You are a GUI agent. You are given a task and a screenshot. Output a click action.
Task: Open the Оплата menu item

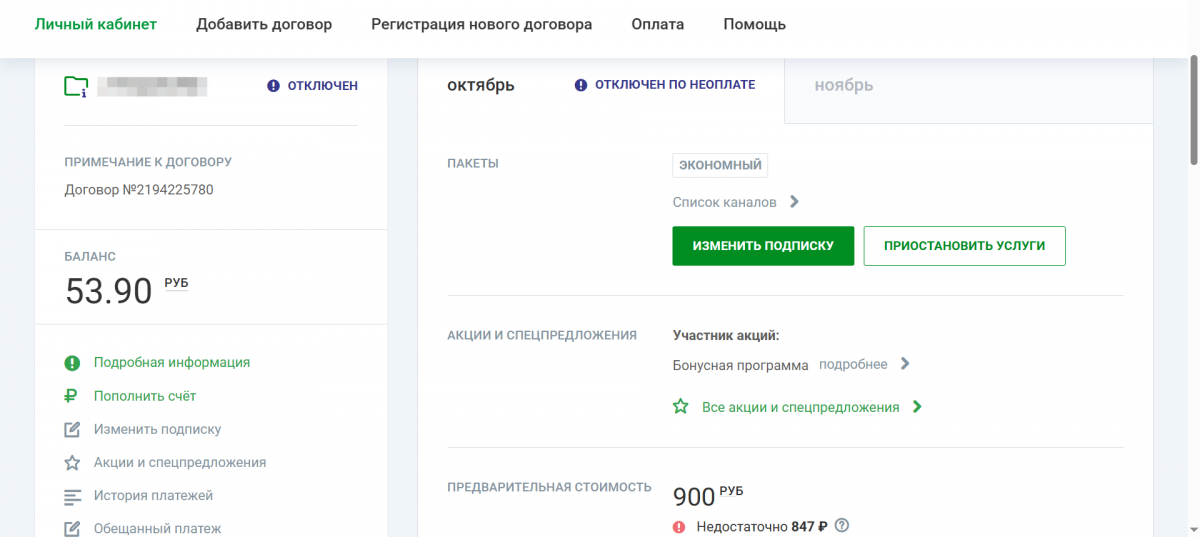click(x=657, y=24)
